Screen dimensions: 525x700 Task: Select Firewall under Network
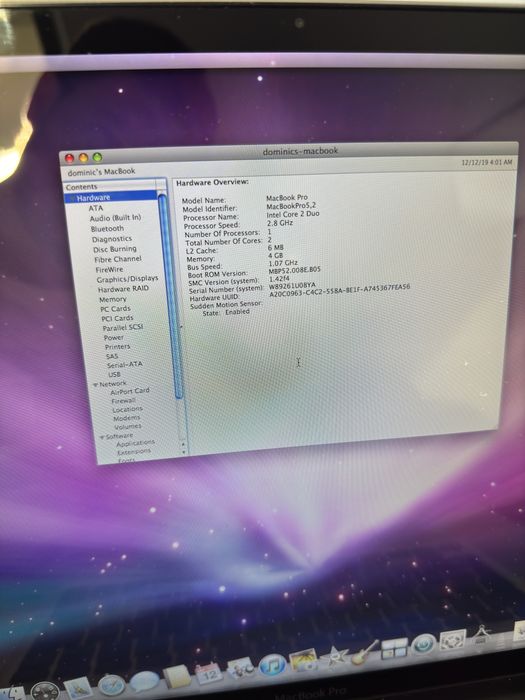click(124, 400)
